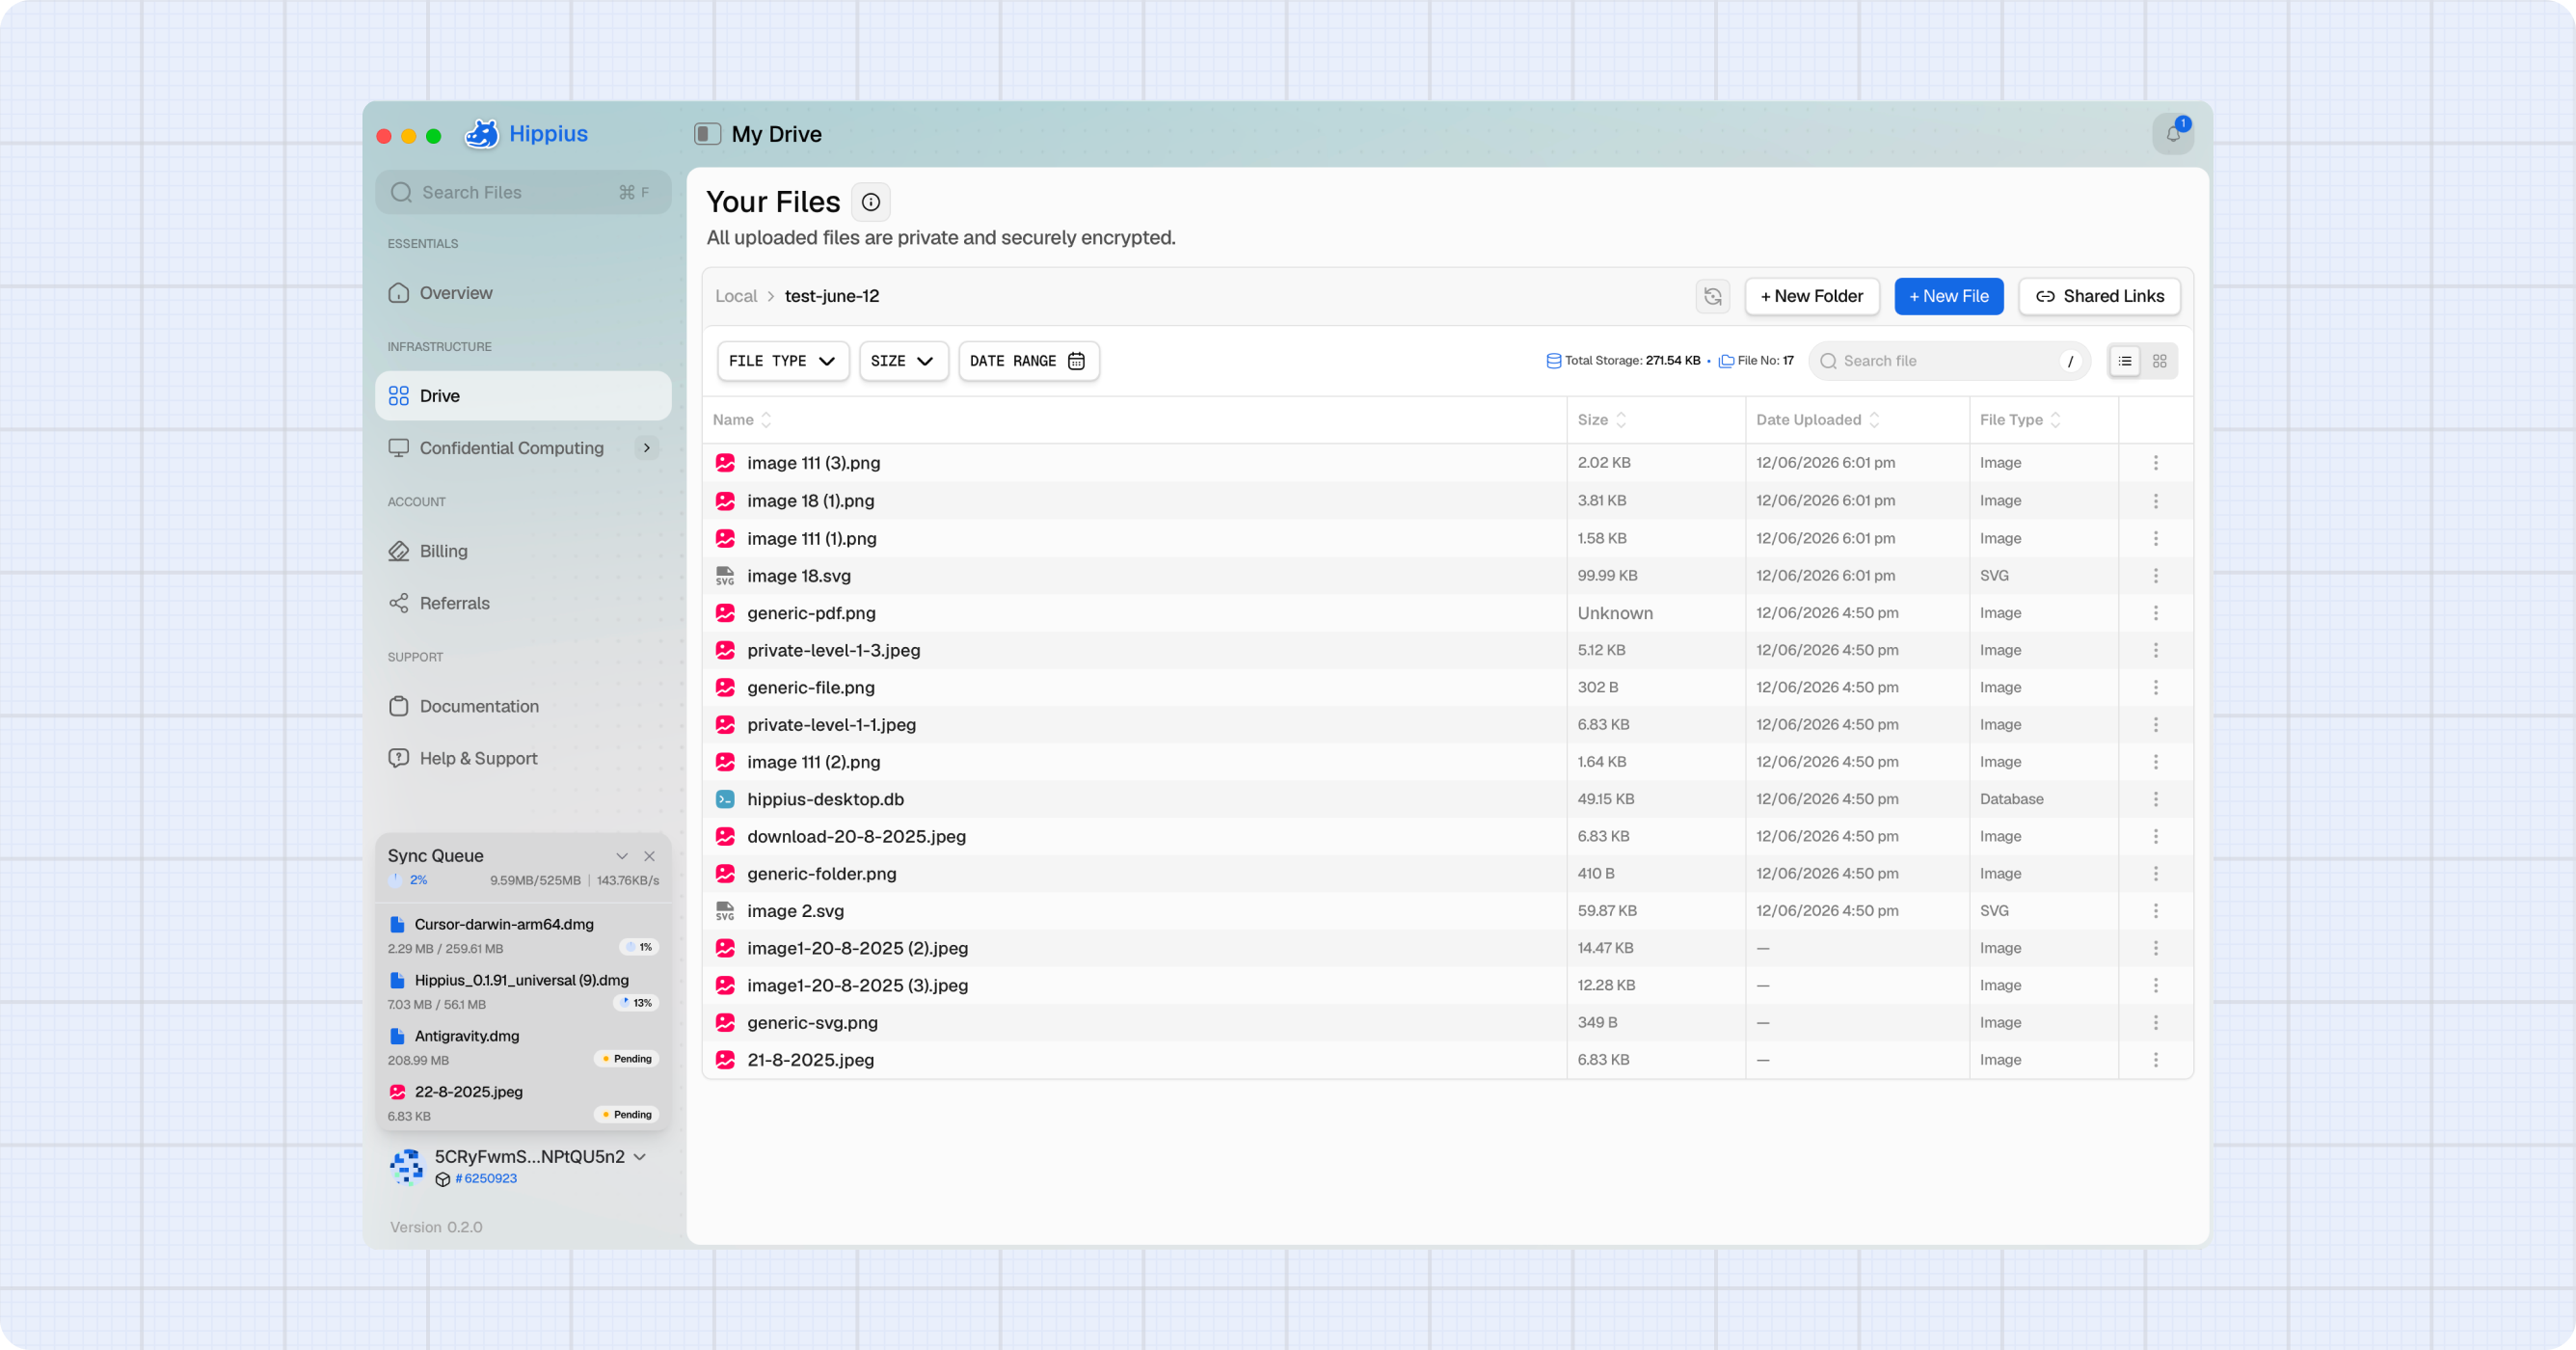Open the account switcher chevron

(x=640, y=1157)
